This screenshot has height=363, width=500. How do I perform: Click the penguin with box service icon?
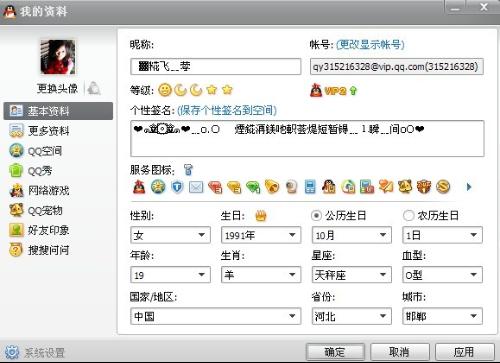(x=329, y=187)
